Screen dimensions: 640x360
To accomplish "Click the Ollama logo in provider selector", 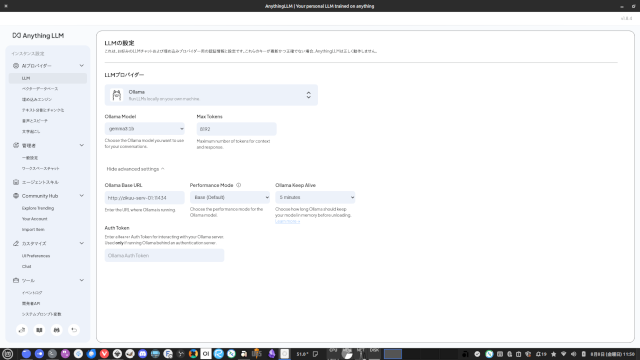I will click(117, 95).
